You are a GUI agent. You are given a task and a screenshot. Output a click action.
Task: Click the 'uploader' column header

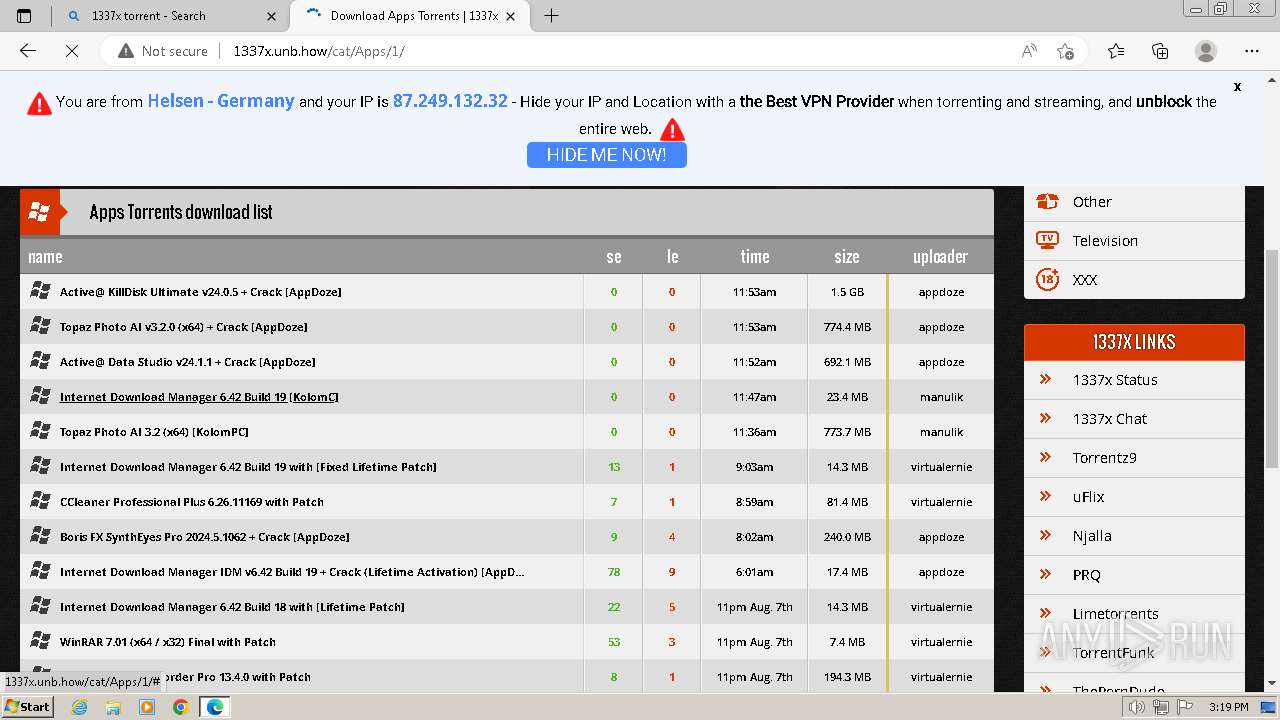[x=941, y=257]
